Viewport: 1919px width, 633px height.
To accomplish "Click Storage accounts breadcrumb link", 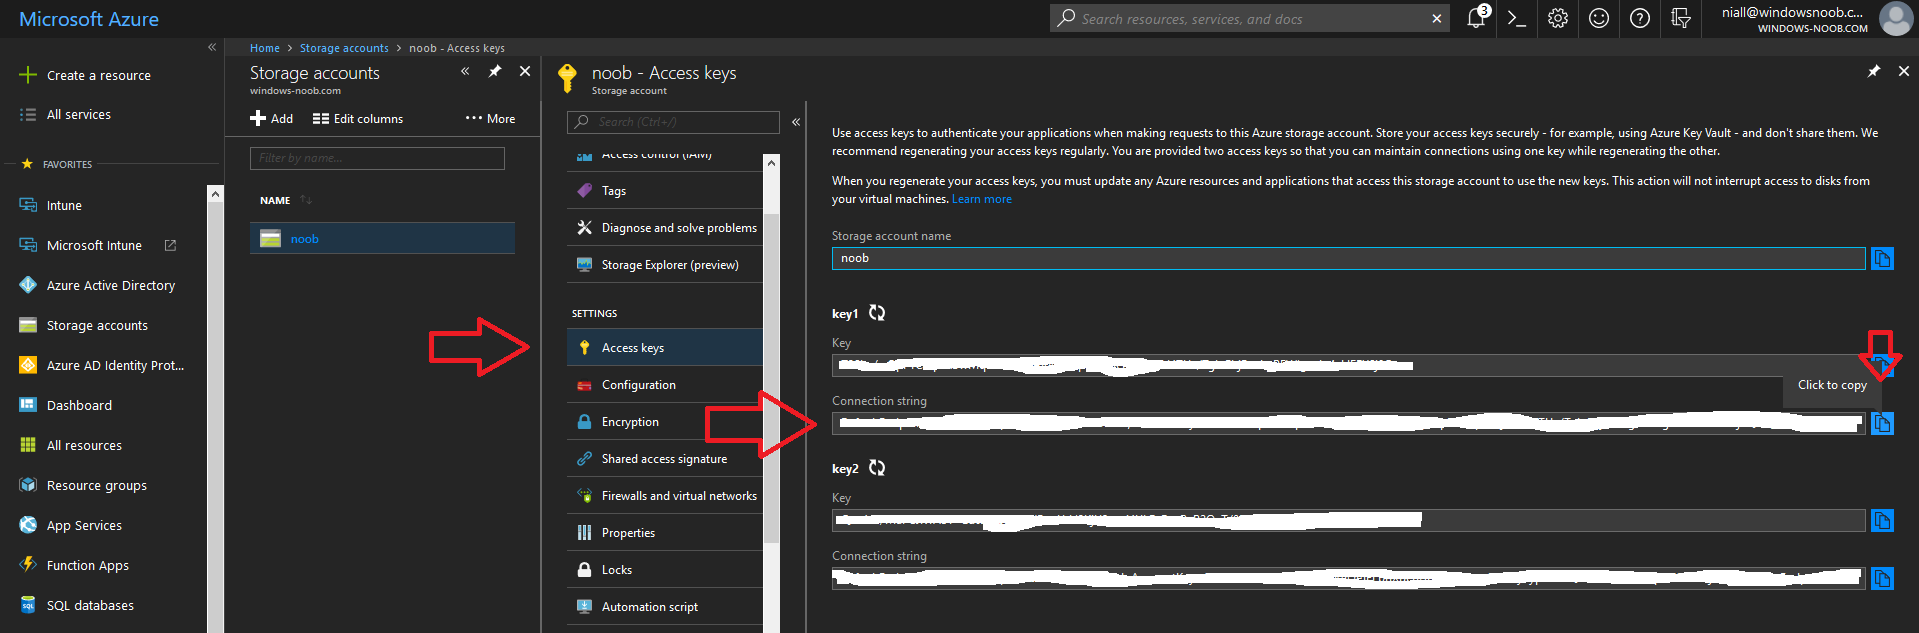I will coord(344,48).
